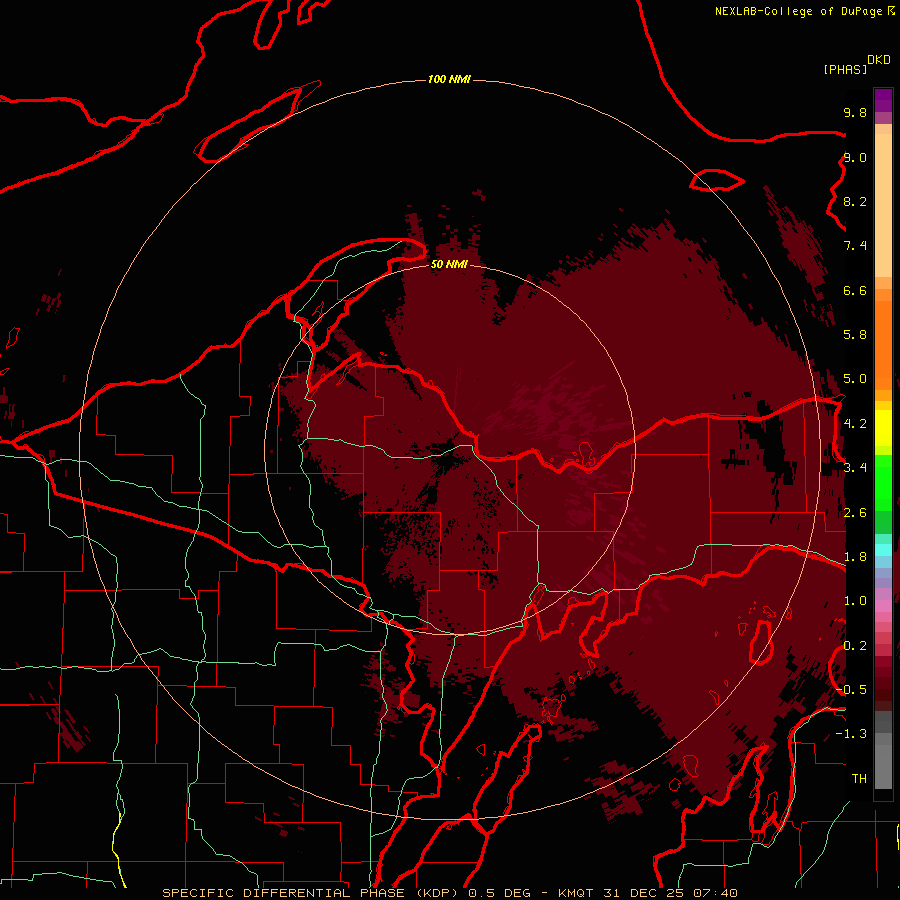Click the 9.0 value on the color scale
Screen dimensions: 900x900
(x=855, y=157)
